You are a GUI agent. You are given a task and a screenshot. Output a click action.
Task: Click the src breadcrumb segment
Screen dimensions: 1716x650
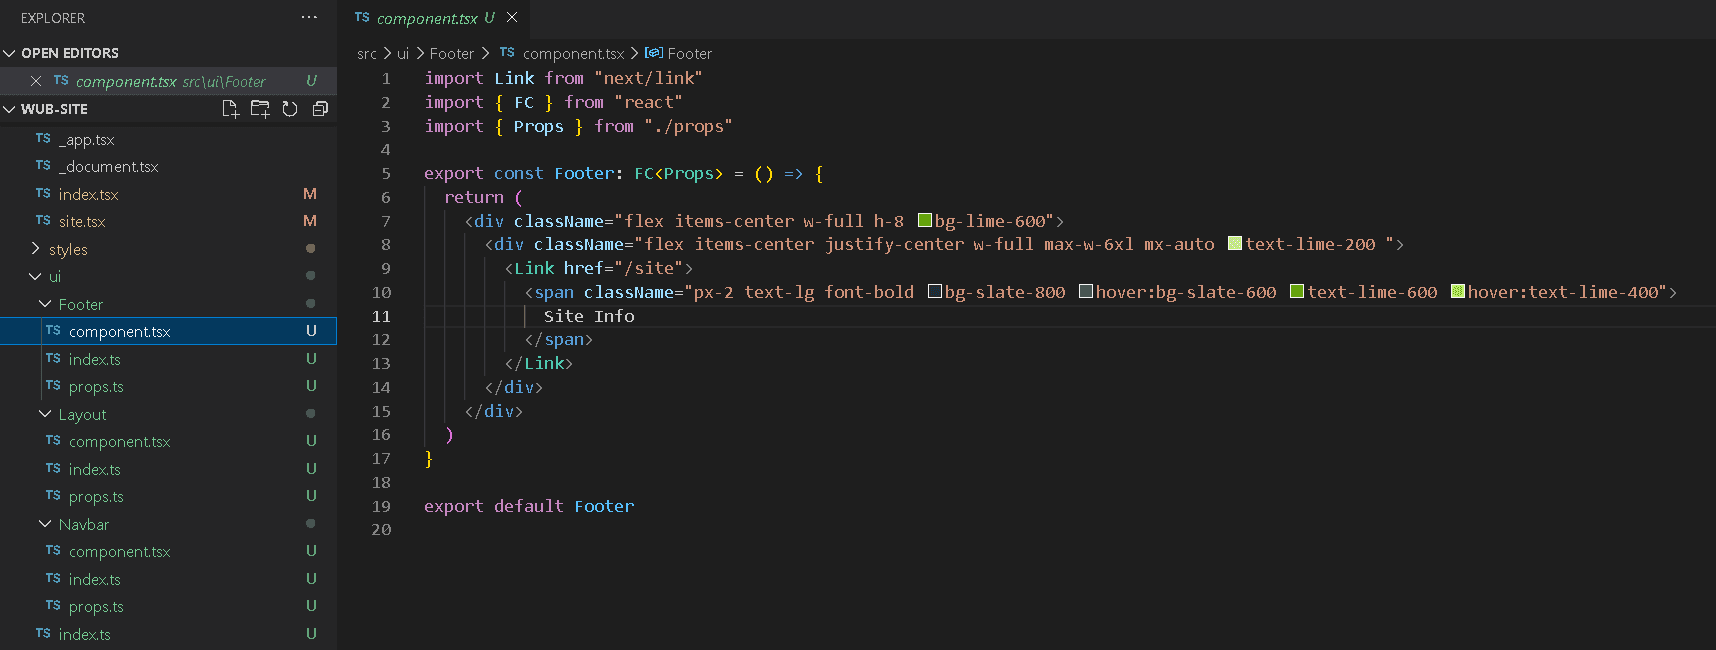pos(367,53)
